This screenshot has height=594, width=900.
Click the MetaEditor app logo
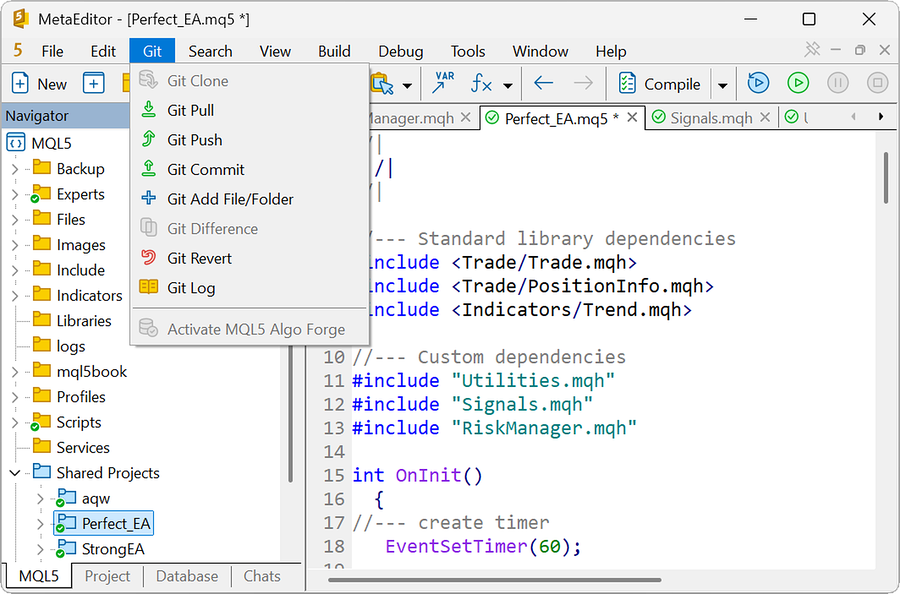click(20, 18)
